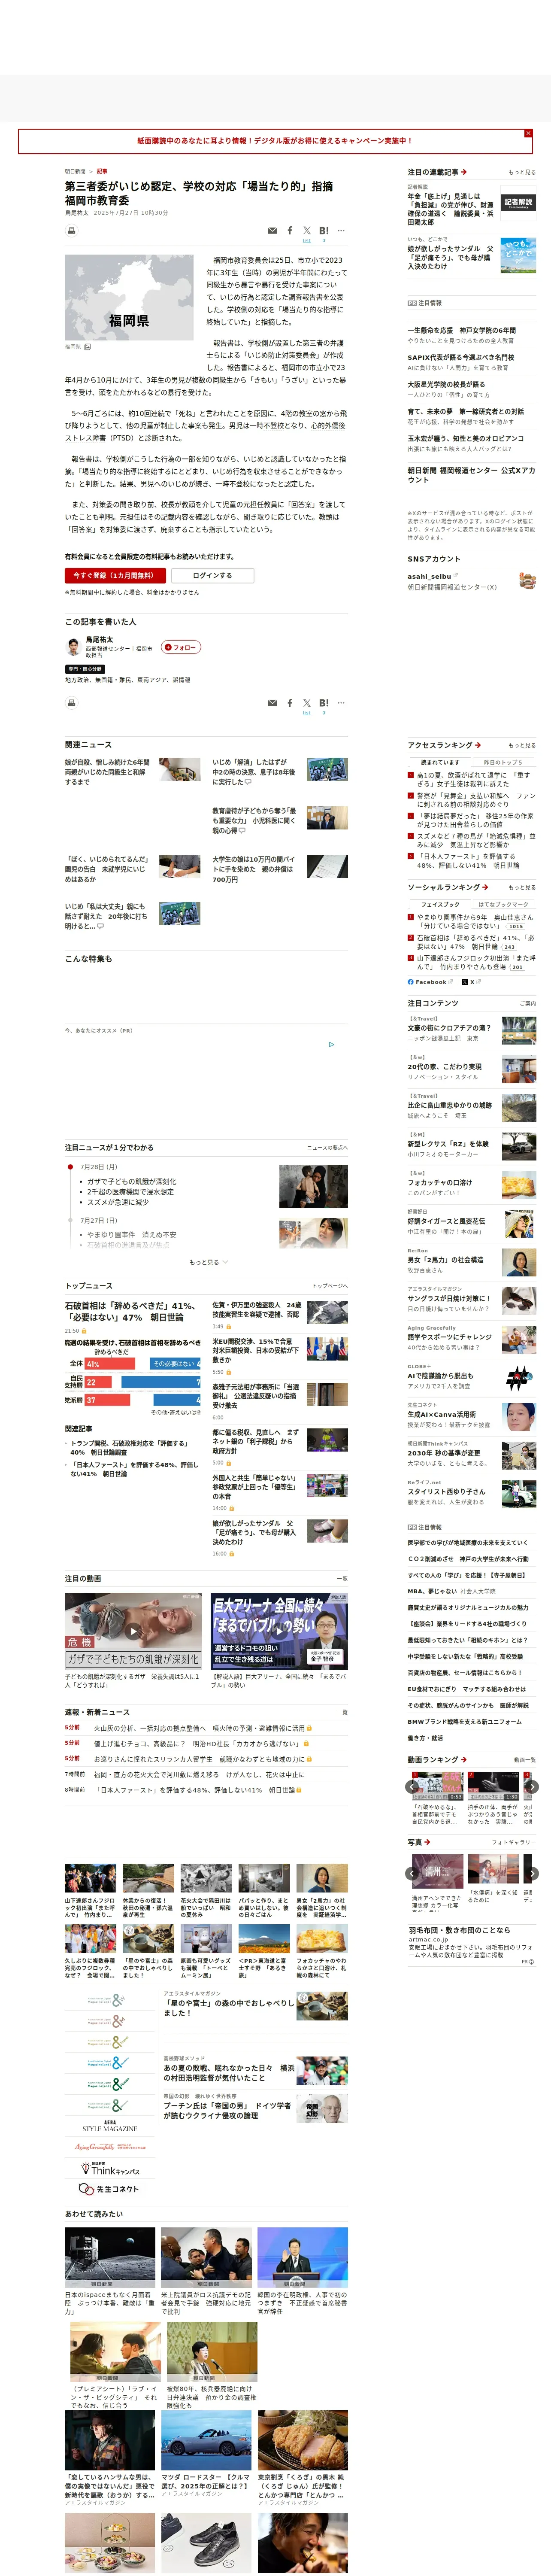Play the ガザ children famine video
Viewport: 551px width, 2576px height.
point(133,1631)
